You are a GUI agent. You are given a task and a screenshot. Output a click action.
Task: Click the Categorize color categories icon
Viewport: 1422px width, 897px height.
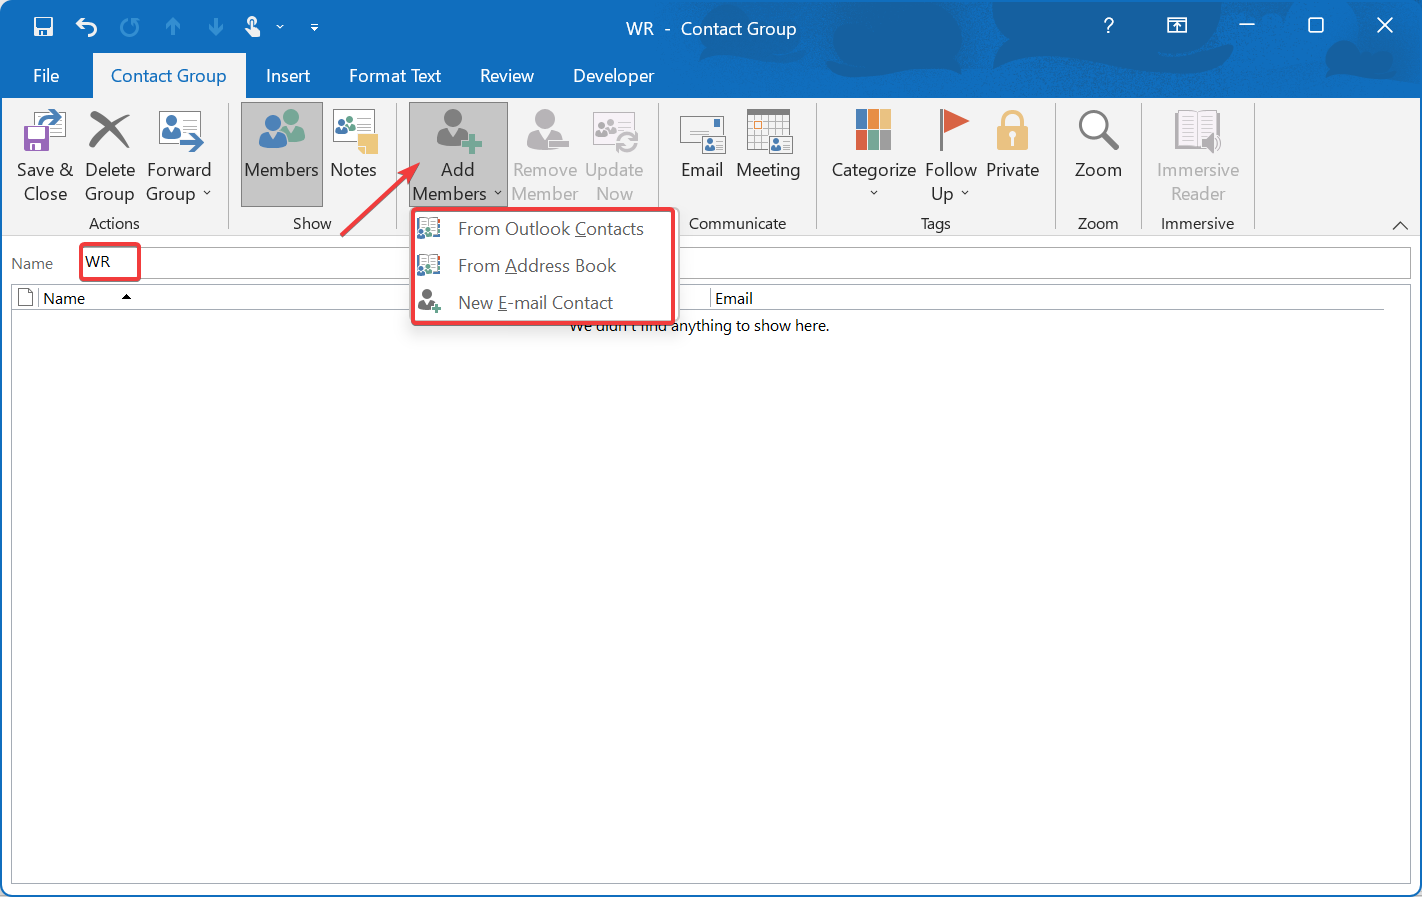pyautogui.click(x=873, y=131)
